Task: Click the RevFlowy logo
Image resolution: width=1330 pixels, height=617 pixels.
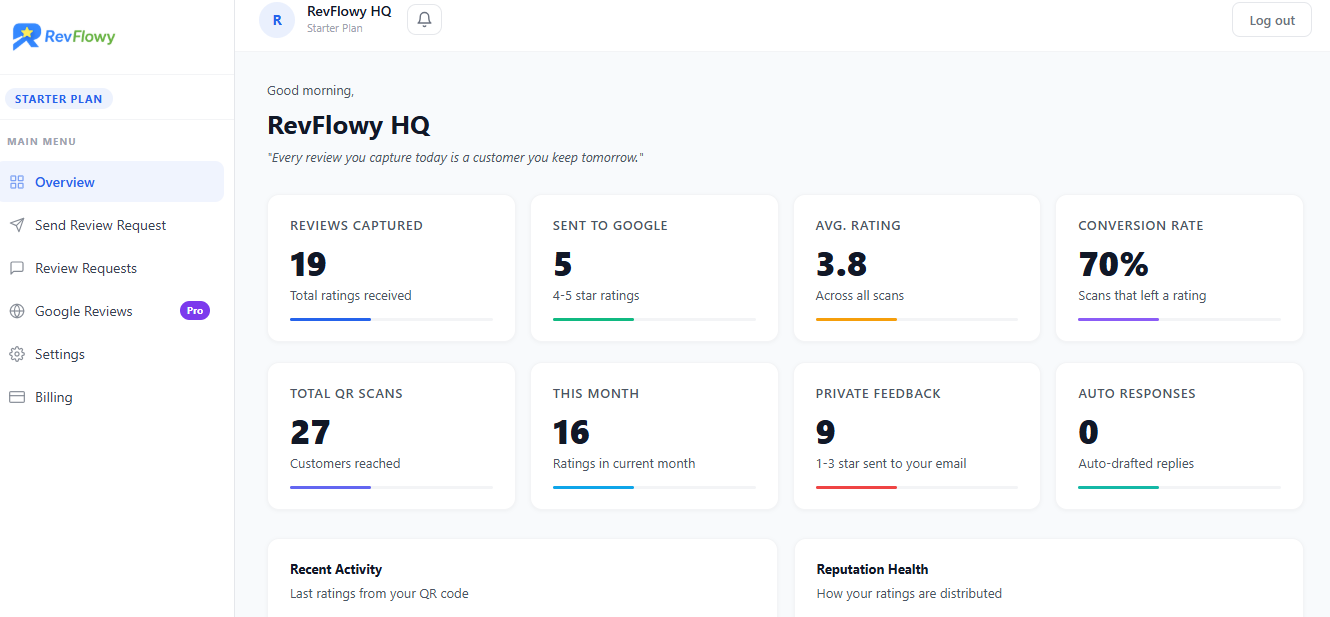Action: (x=64, y=37)
